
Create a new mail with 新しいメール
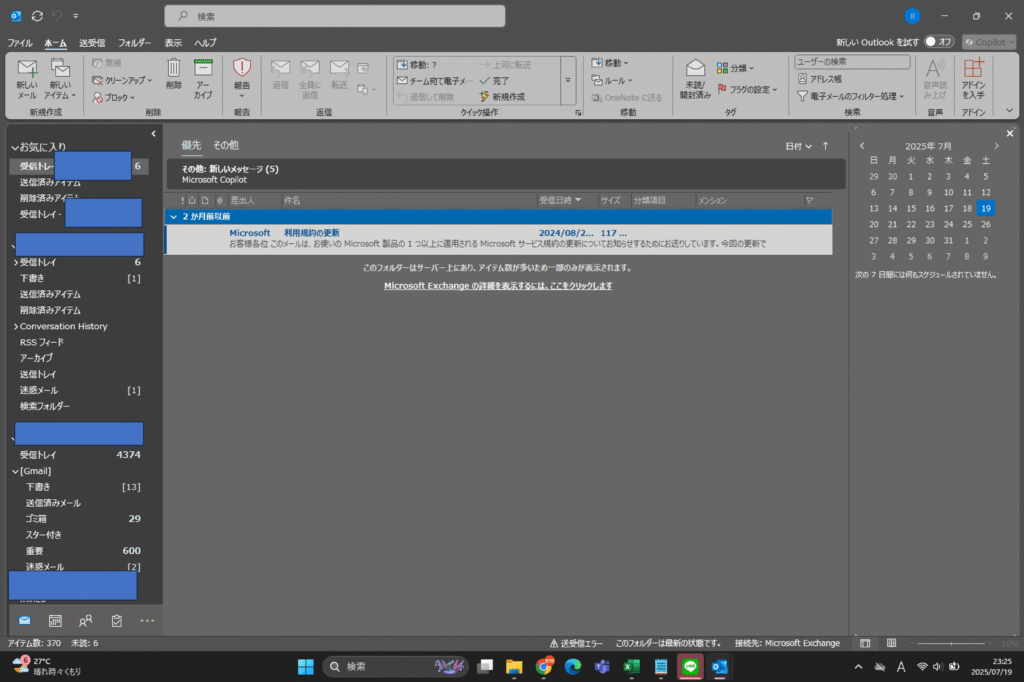[27, 79]
